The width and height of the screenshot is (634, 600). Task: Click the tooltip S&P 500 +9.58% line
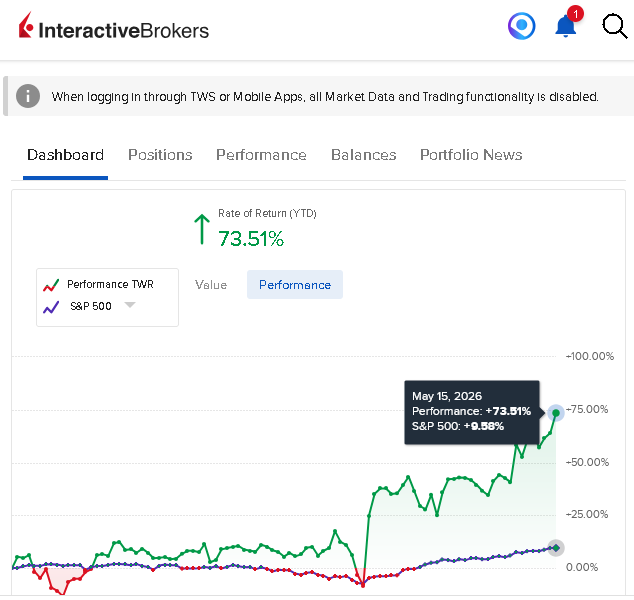458,426
